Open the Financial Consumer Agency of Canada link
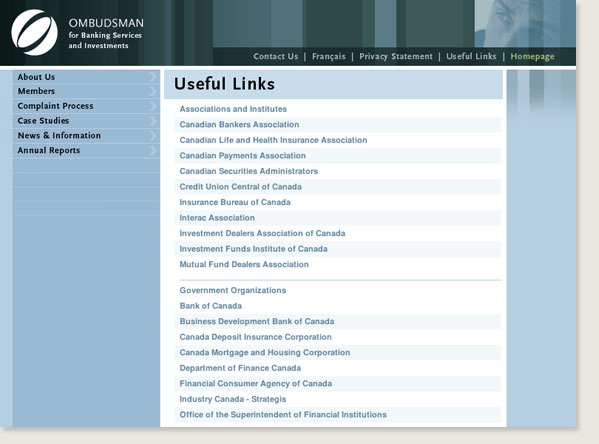The image size is (599, 444). [x=256, y=384]
